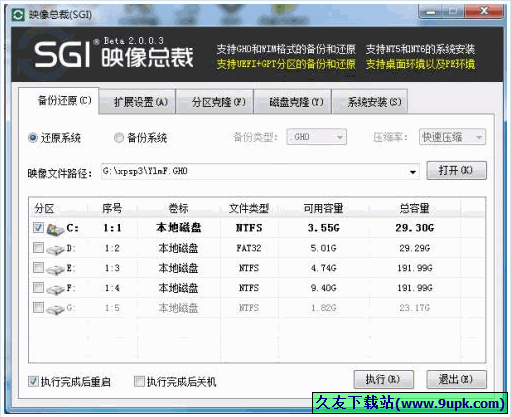Viewport: 511px width, 417px height.
Task: Click the 文件类型 column header
Action: tap(249, 209)
